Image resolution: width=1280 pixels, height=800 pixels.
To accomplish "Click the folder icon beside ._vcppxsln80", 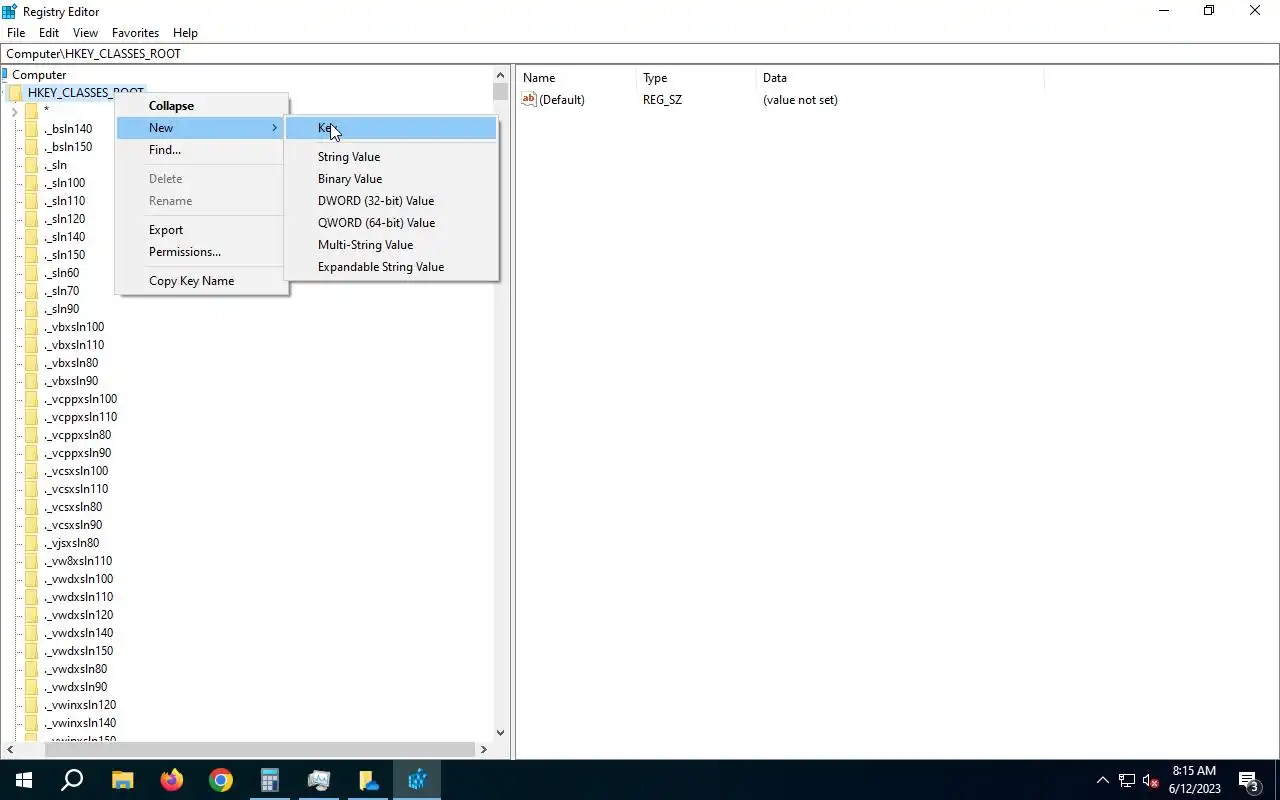I will click(32, 434).
